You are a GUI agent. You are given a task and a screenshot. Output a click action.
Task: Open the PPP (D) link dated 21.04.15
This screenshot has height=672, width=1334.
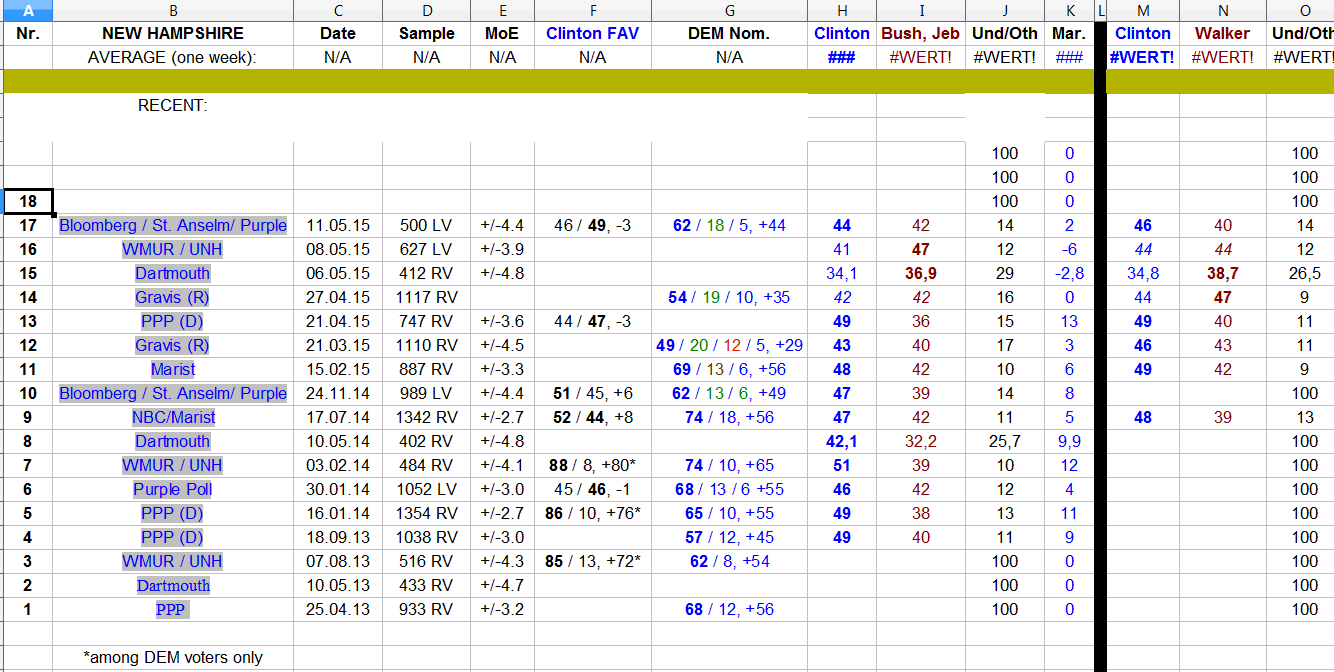[x=173, y=321]
